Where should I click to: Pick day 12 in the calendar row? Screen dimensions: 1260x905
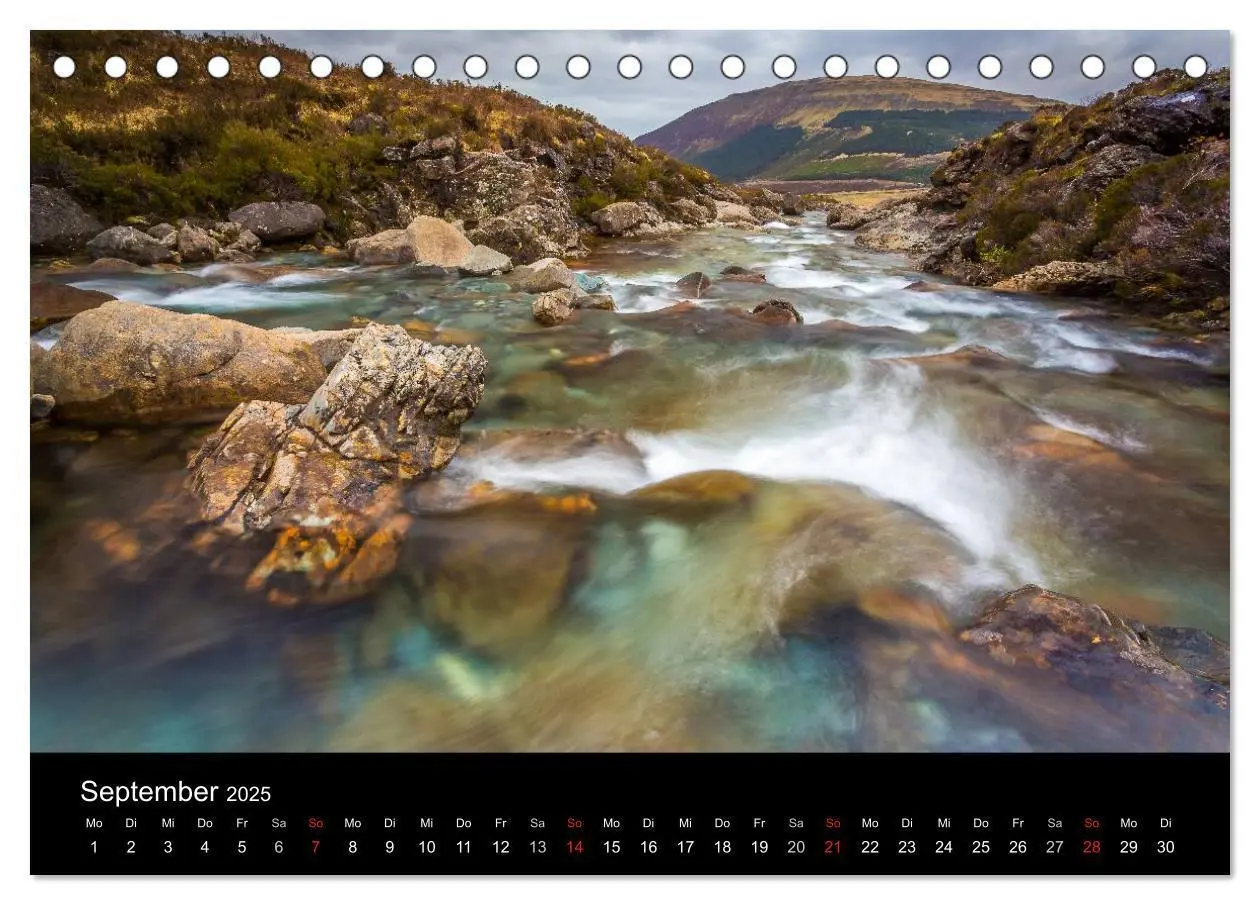[501, 847]
